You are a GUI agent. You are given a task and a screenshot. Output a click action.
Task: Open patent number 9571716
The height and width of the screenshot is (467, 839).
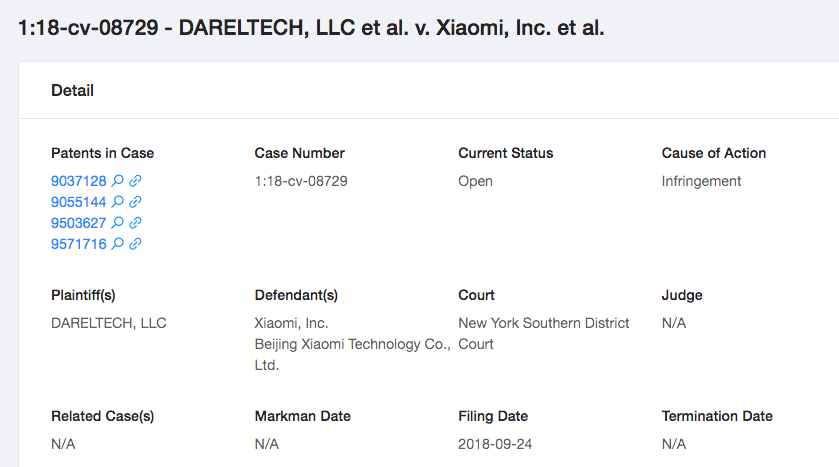click(79, 244)
